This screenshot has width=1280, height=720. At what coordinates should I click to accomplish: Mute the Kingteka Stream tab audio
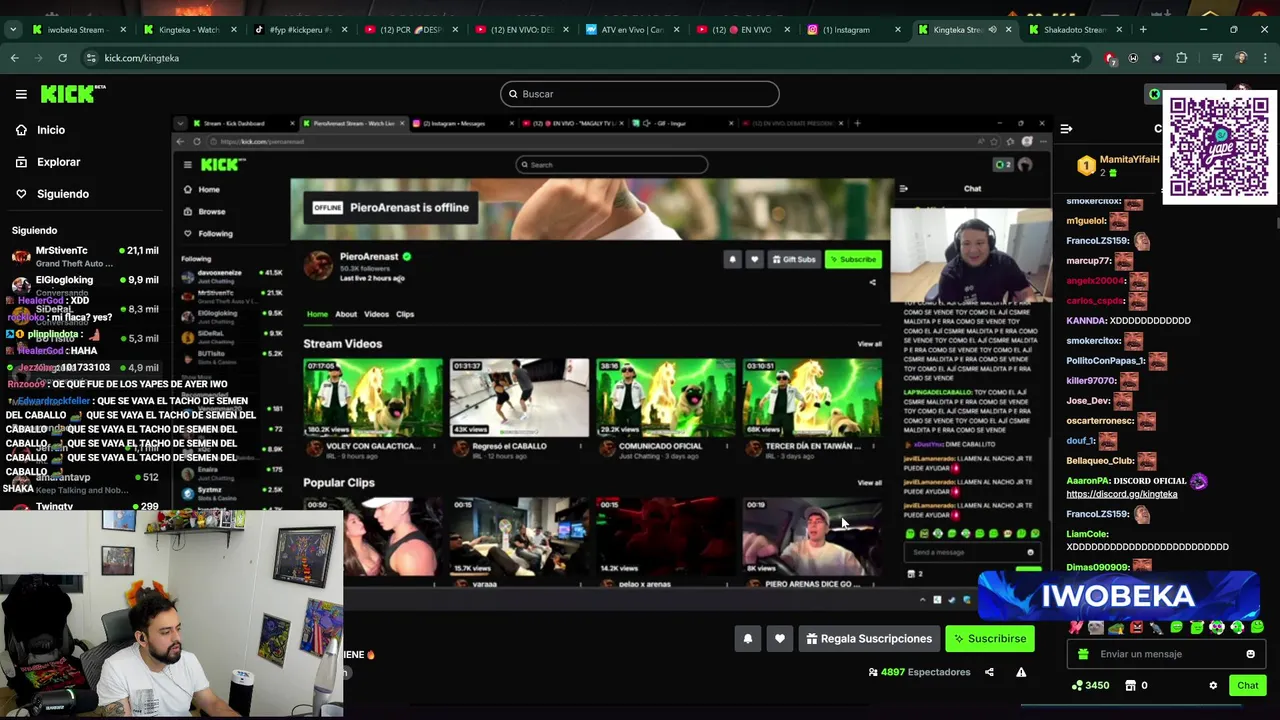coord(992,30)
